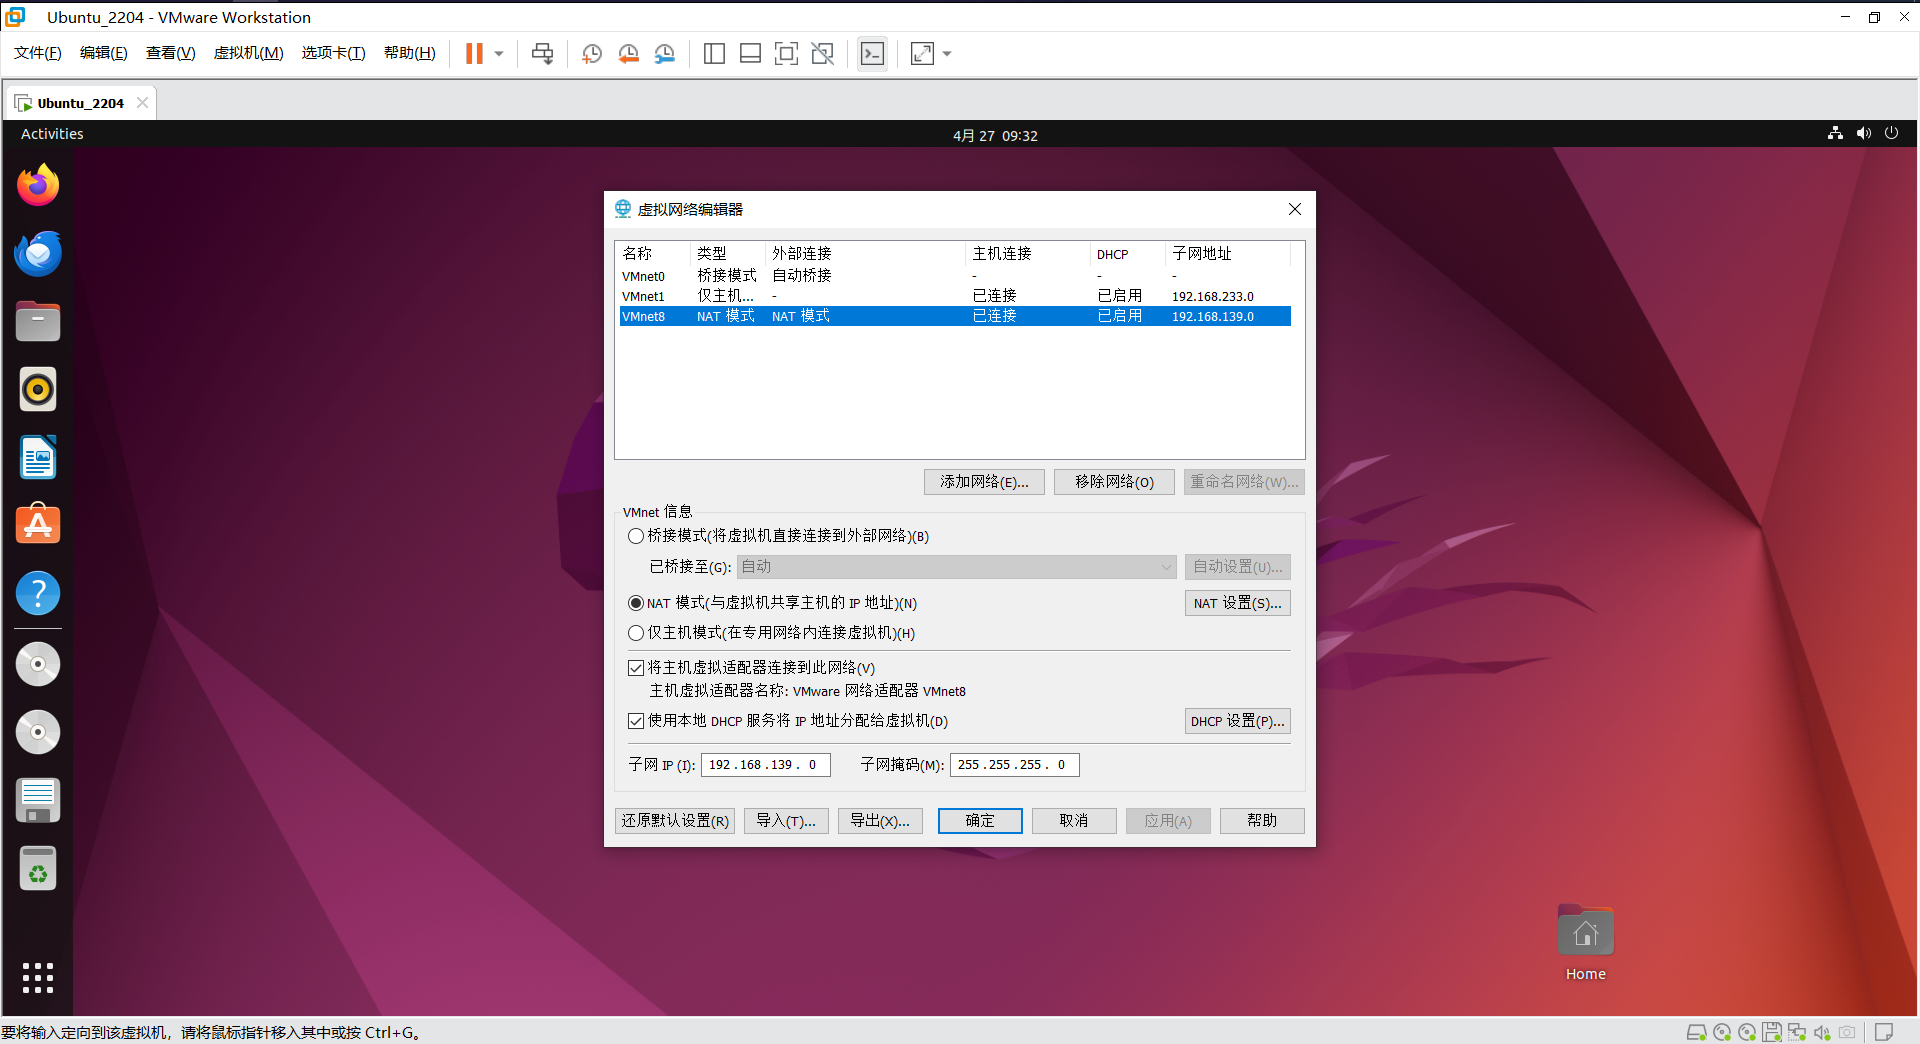Click 导入(T)... button

pos(786,821)
